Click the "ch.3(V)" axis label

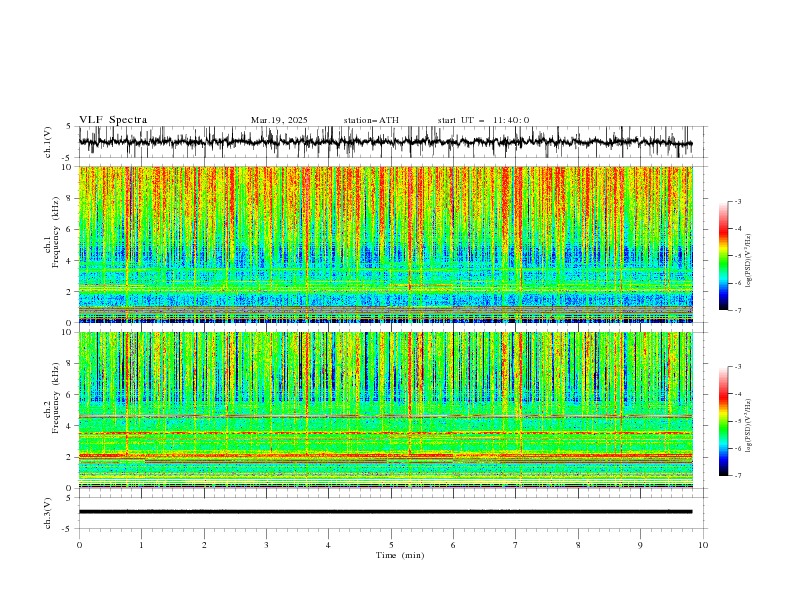(48, 513)
